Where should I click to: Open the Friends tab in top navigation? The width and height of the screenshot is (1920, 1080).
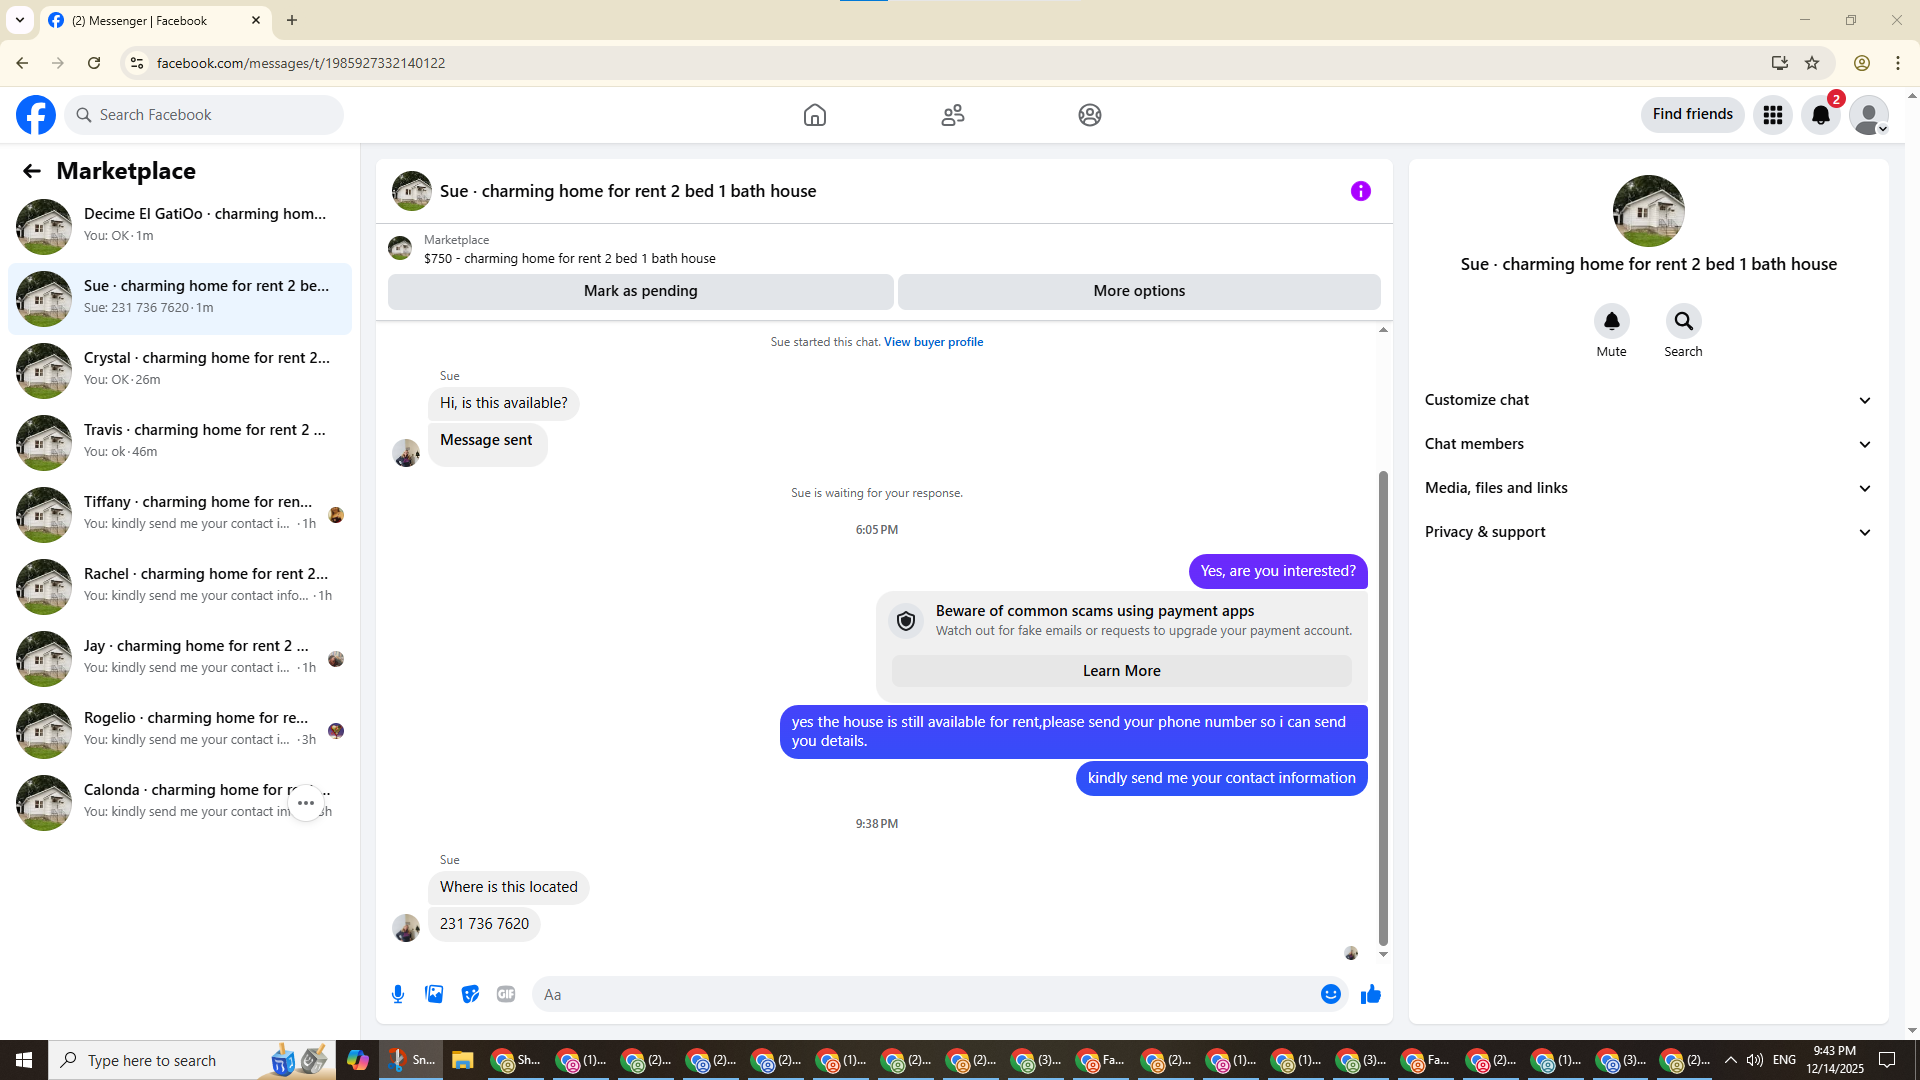tap(952, 115)
